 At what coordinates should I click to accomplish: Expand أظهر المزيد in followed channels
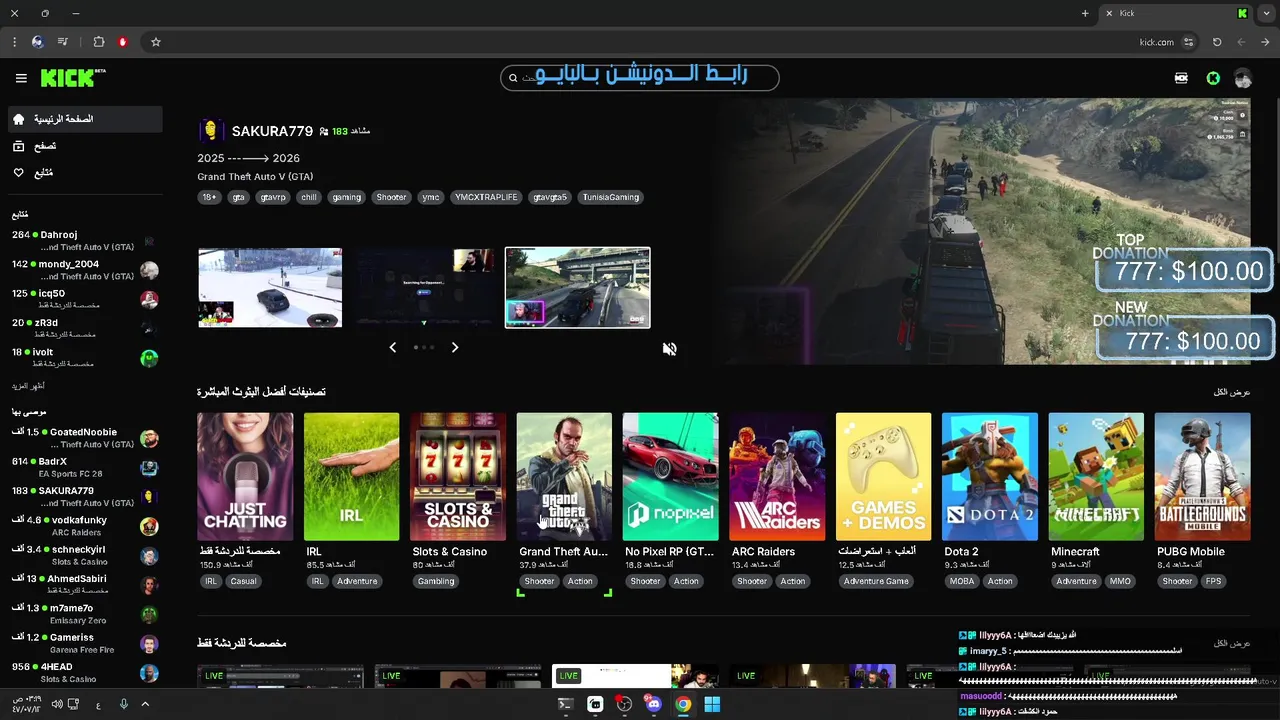pos(28,386)
